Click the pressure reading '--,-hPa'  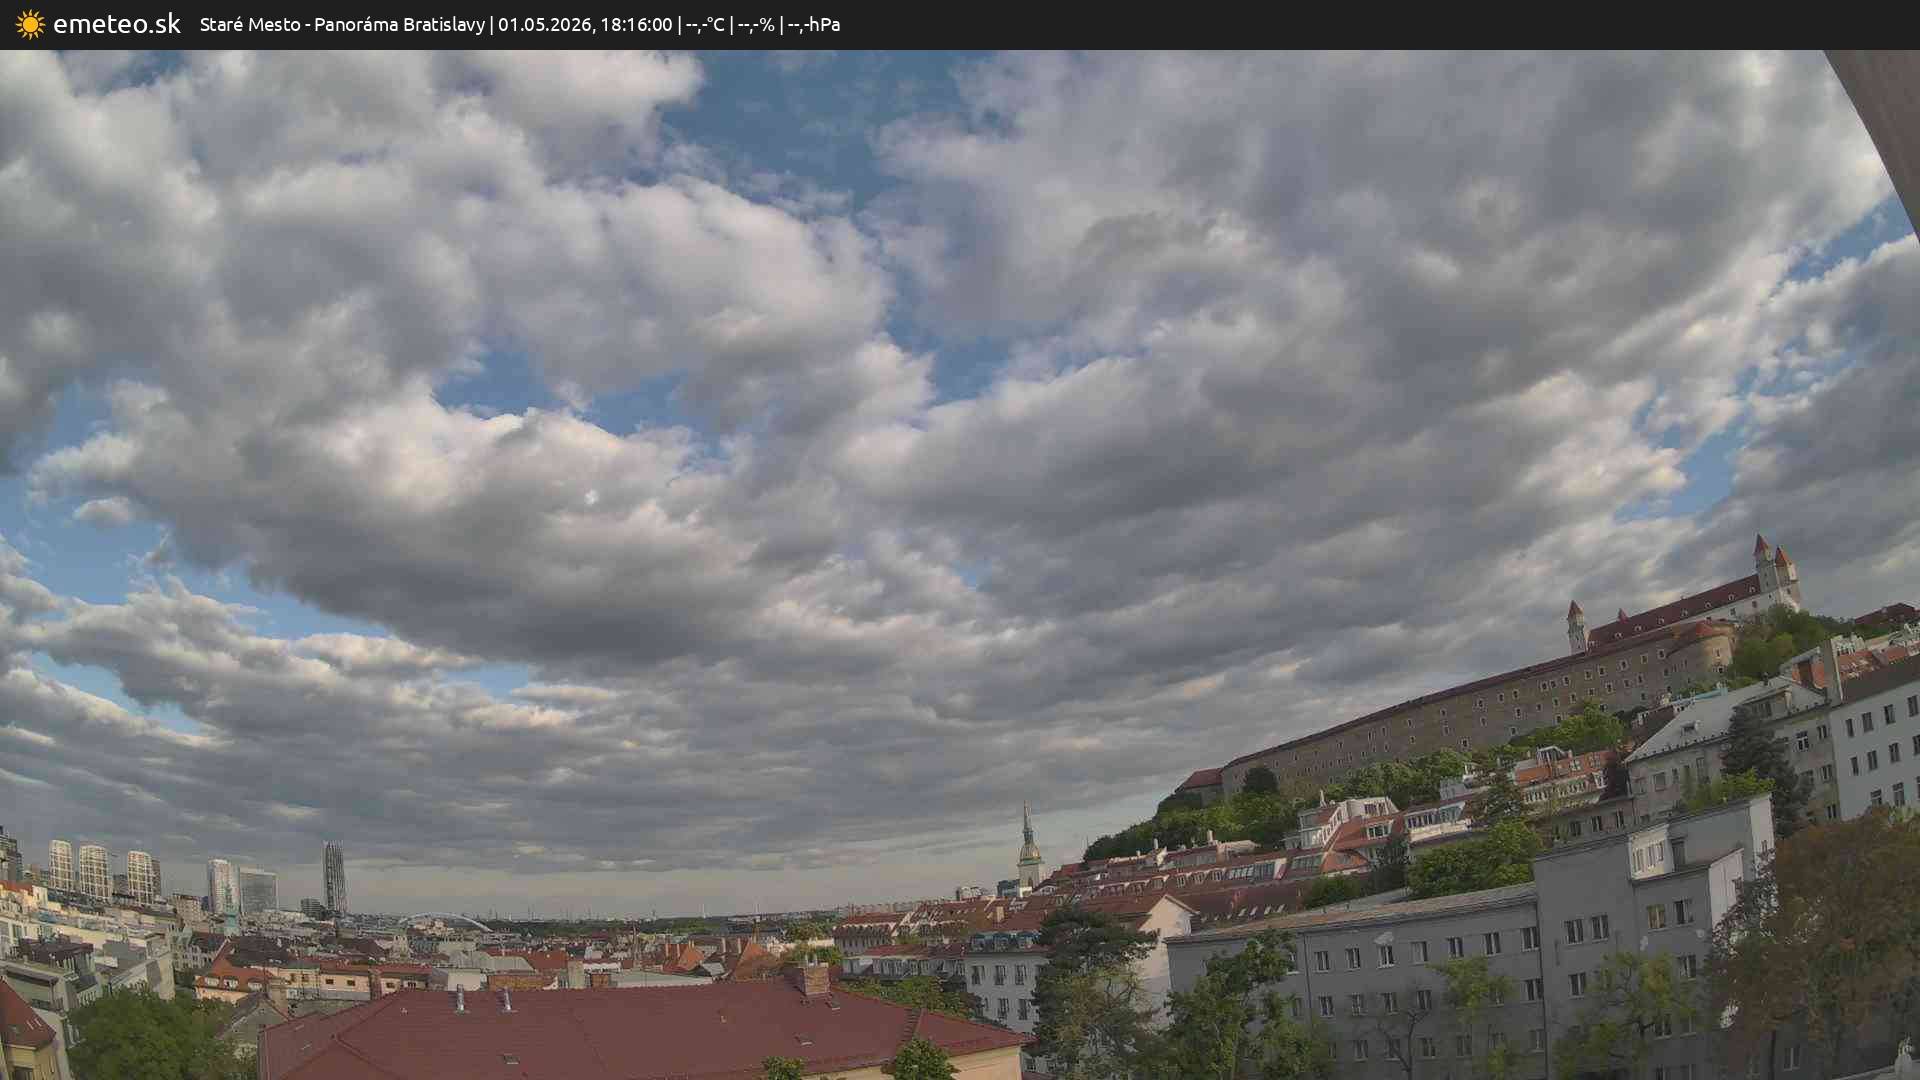(x=814, y=25)
